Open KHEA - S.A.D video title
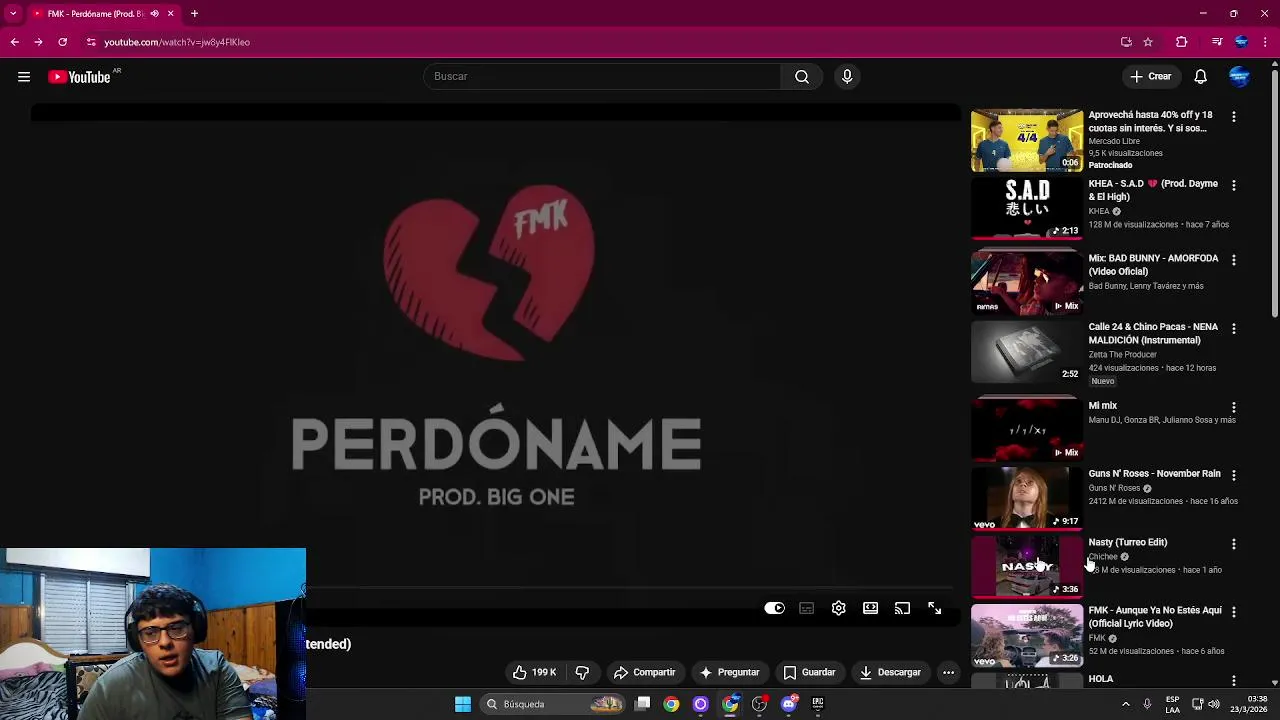1280x720 pixels. tap(1153, 190)
